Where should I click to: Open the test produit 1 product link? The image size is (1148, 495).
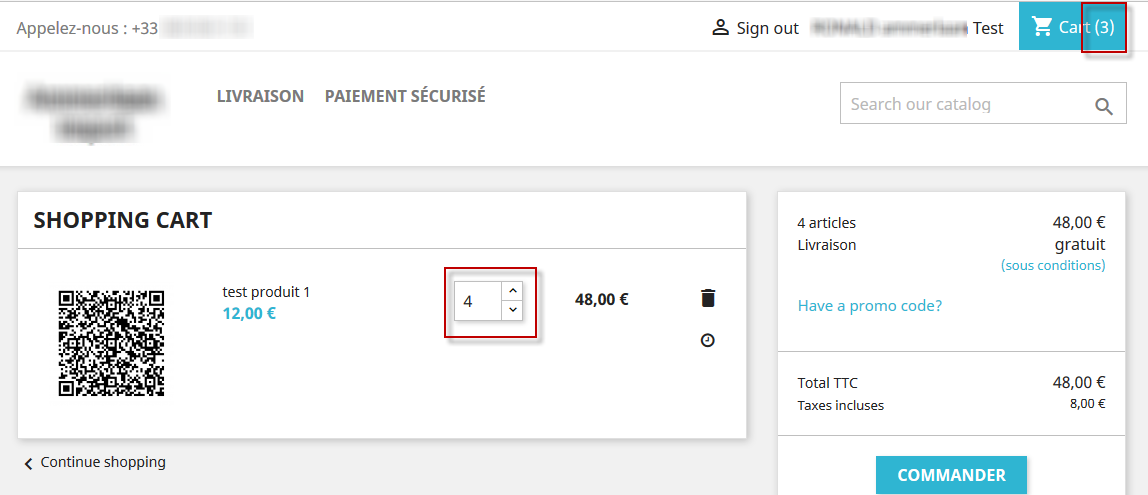(266, 292)
